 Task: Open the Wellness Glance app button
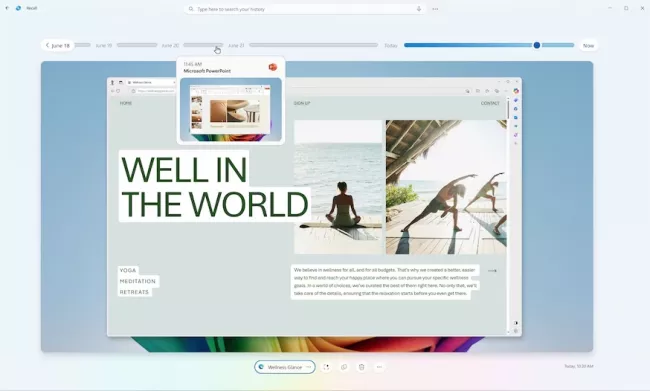(x=284, y=367)
